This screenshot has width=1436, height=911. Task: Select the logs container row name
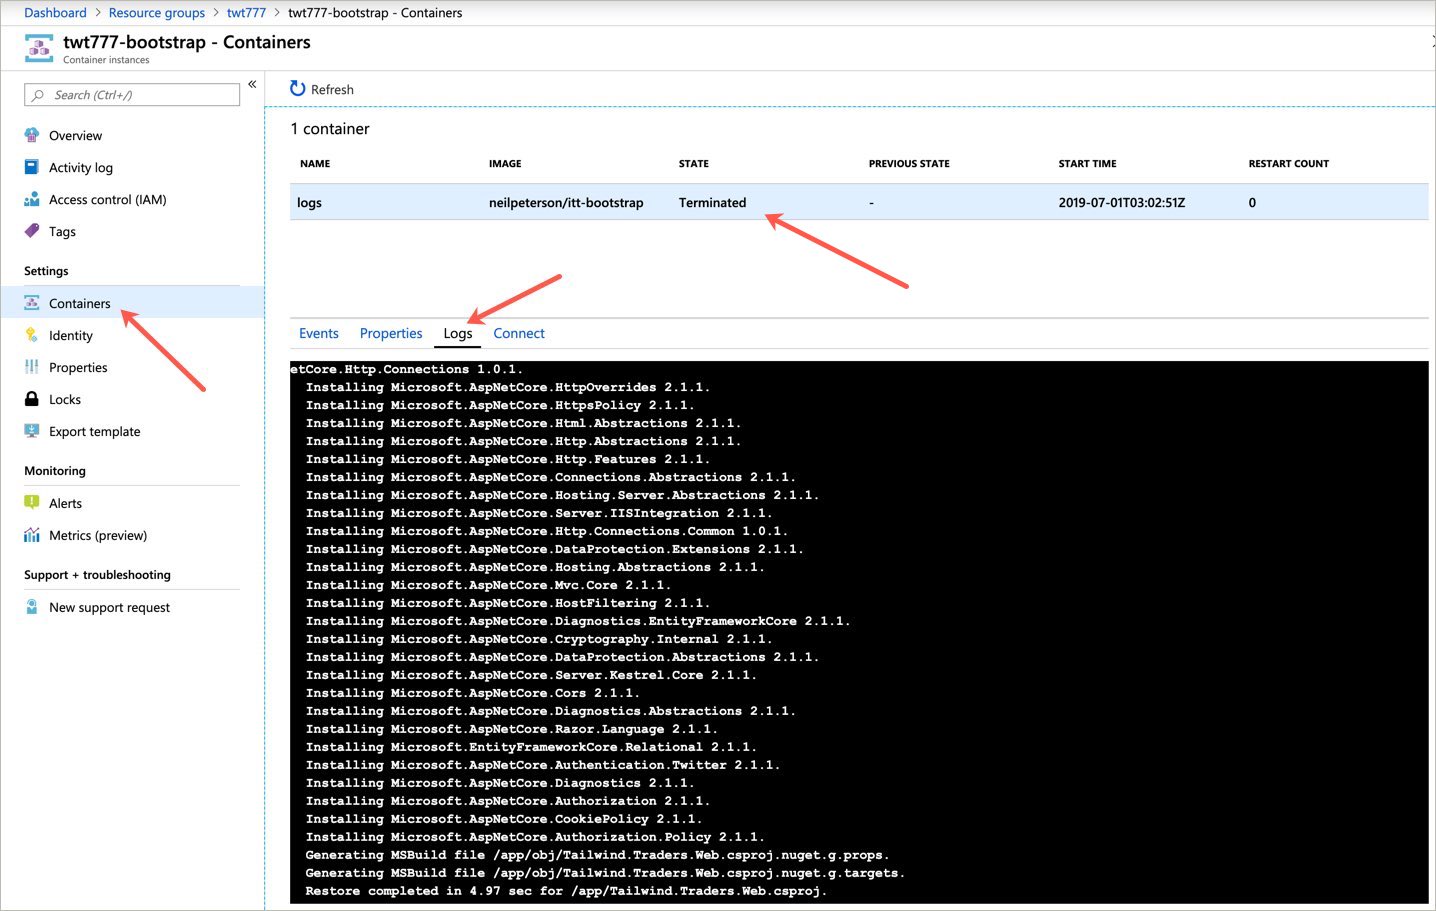309,203
